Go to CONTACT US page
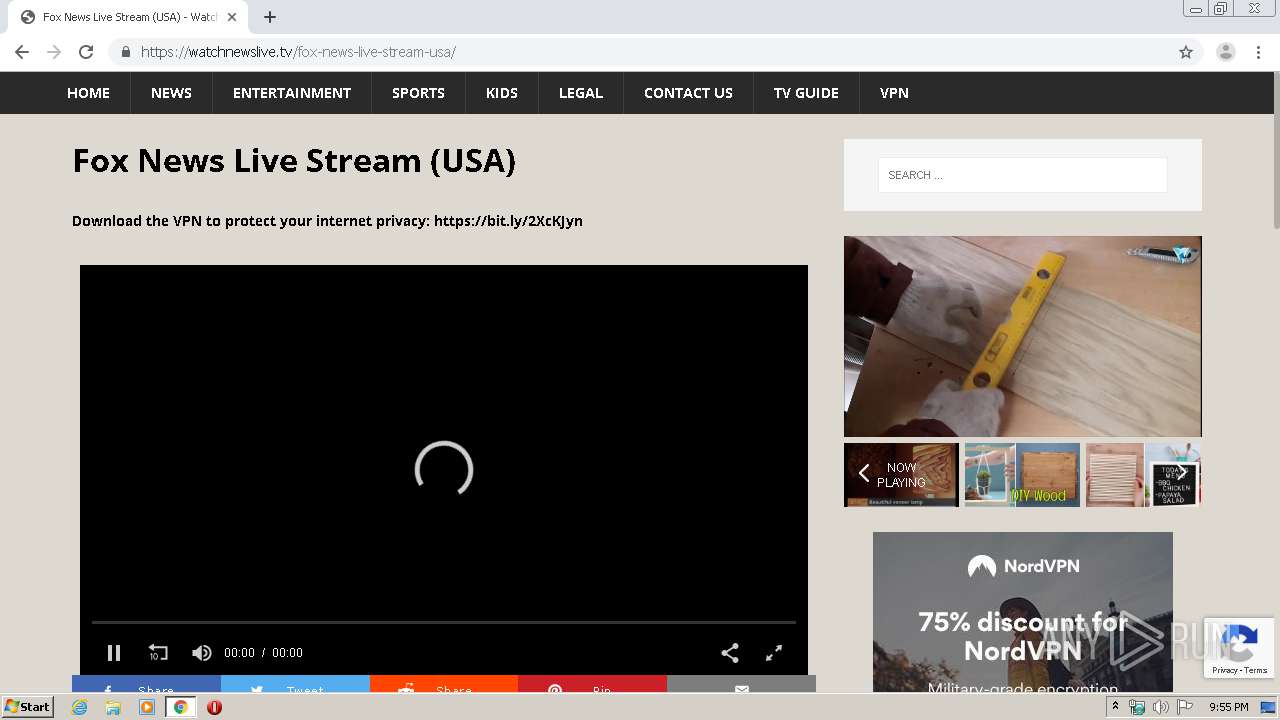 click(x=688, y=93)
